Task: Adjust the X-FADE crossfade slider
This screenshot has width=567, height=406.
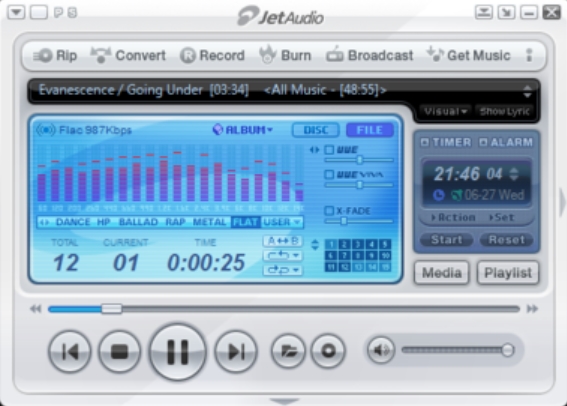Action: point(359,221)
